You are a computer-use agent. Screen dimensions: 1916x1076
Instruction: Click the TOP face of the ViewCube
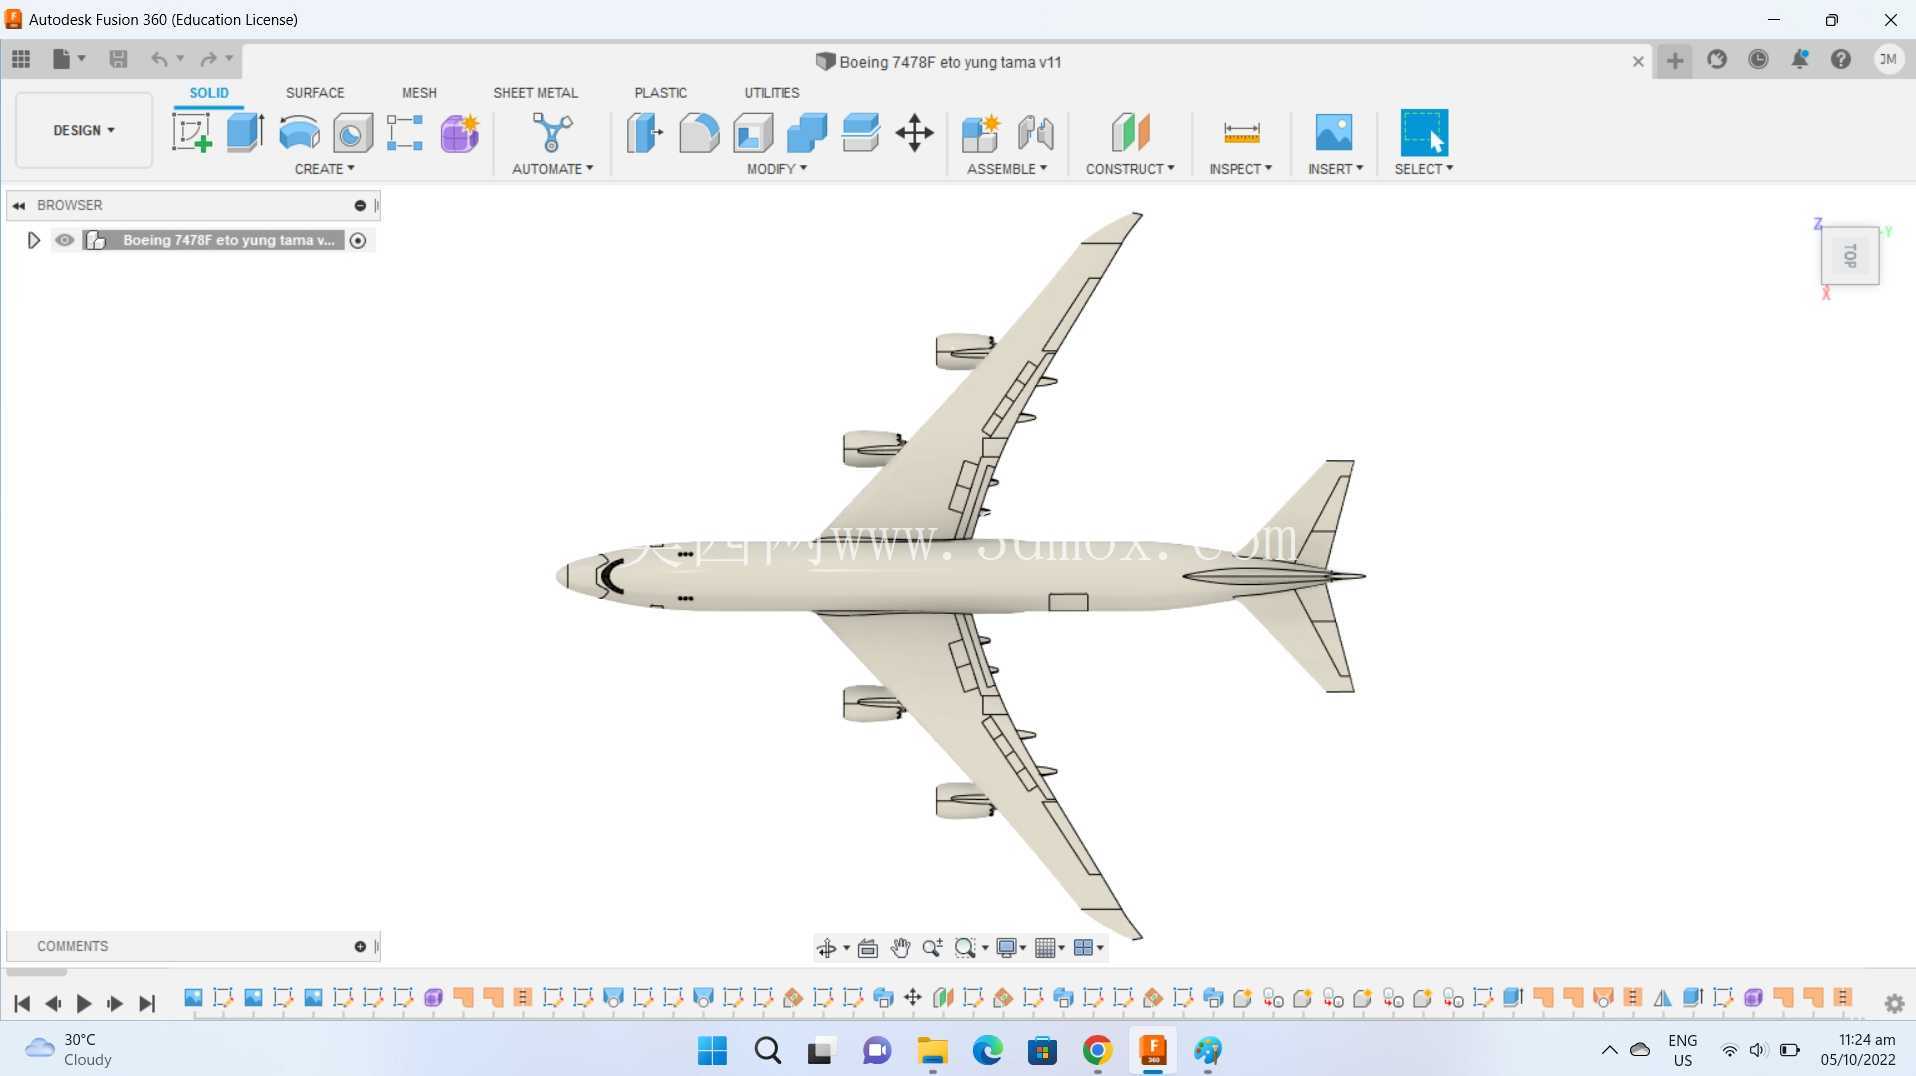coord(1850,256)
